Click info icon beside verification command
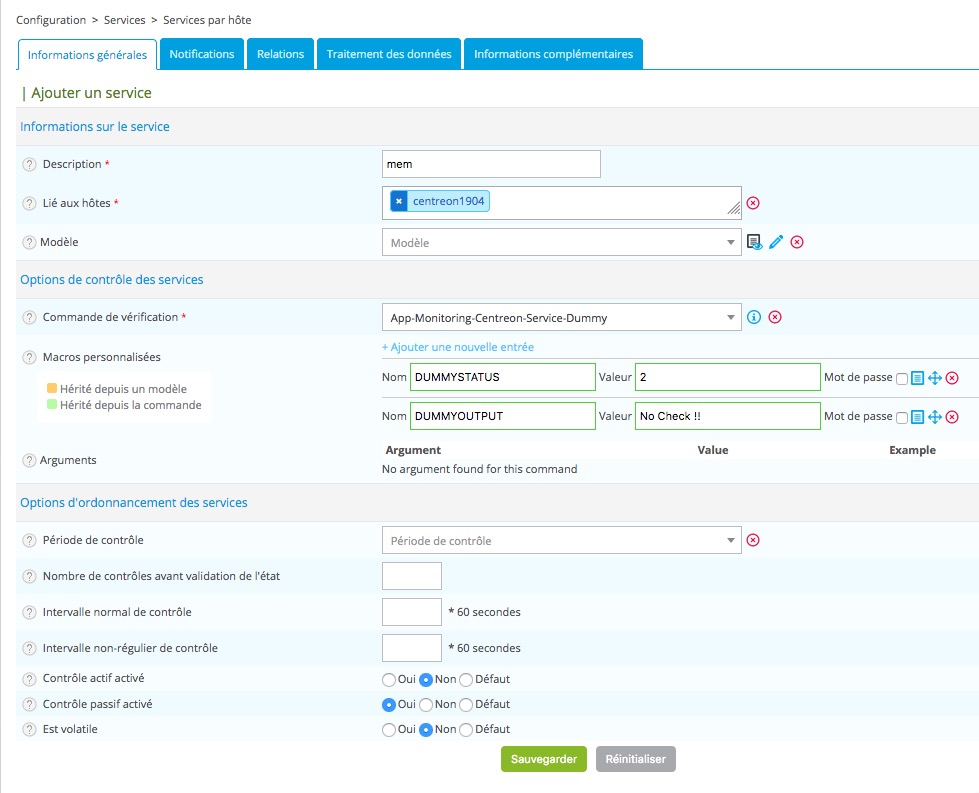The height and width of the screenshot is (793, 979). [x=754, y=317]
